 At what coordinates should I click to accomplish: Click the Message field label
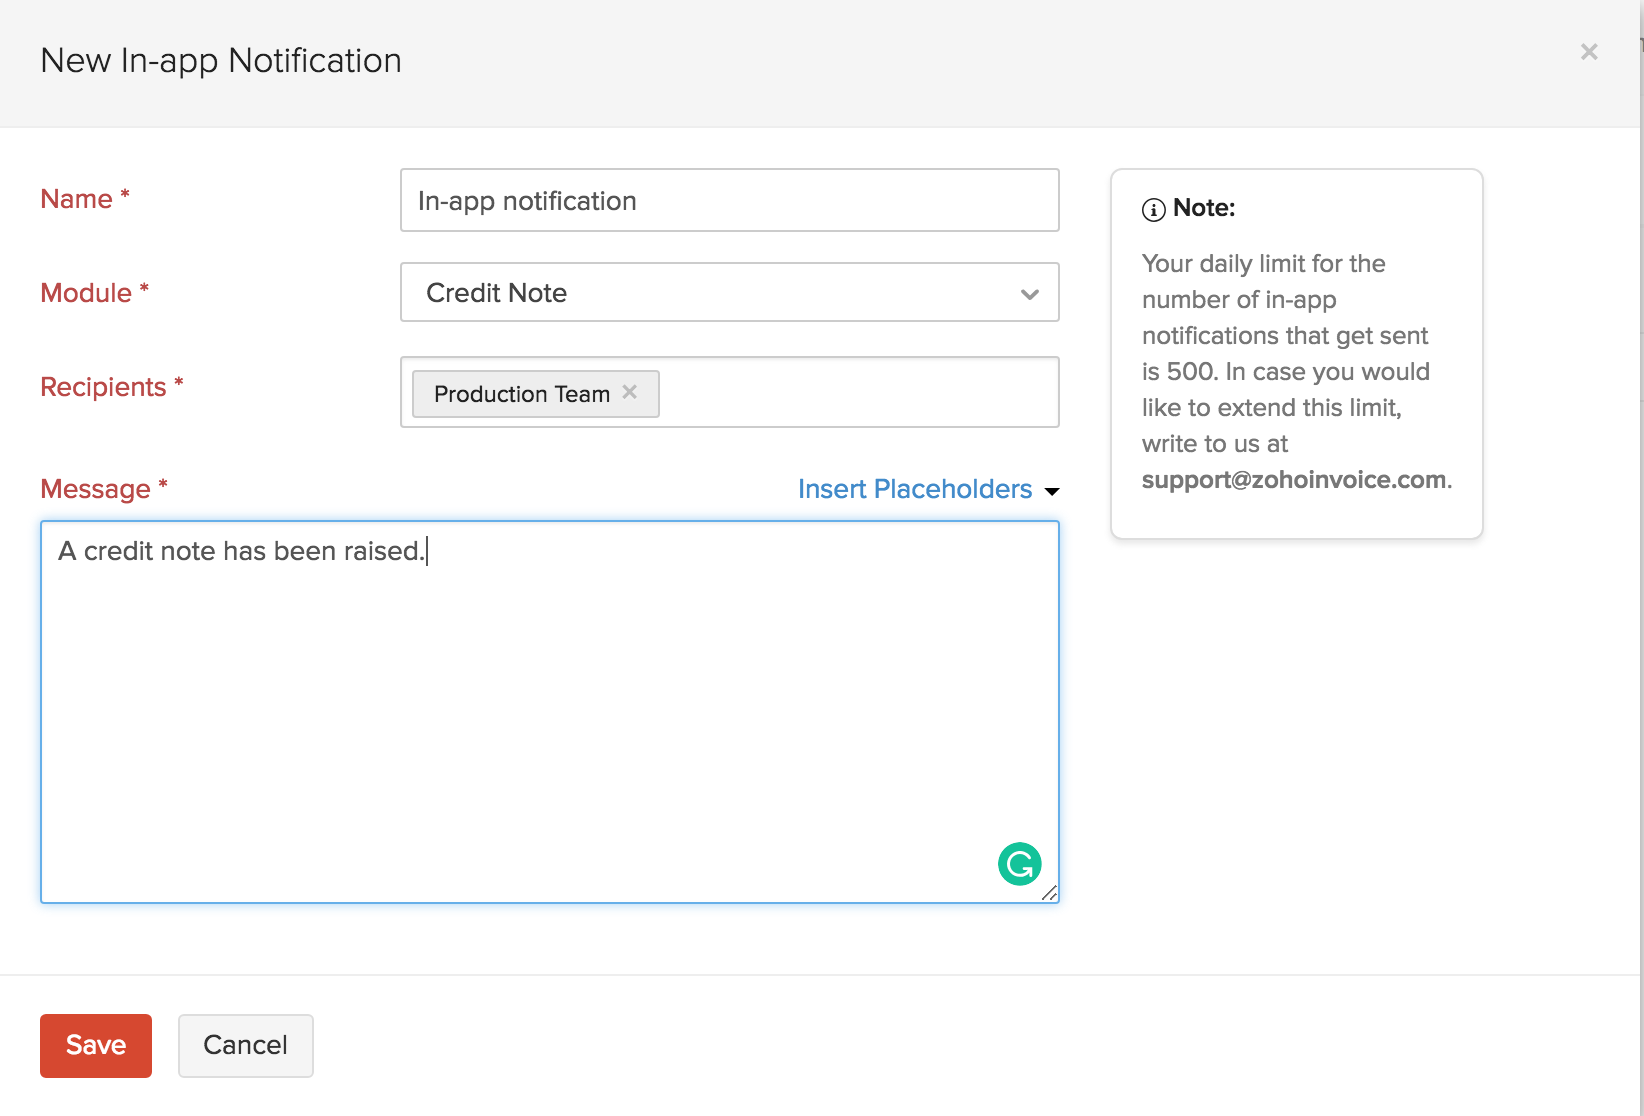(95, 489)
